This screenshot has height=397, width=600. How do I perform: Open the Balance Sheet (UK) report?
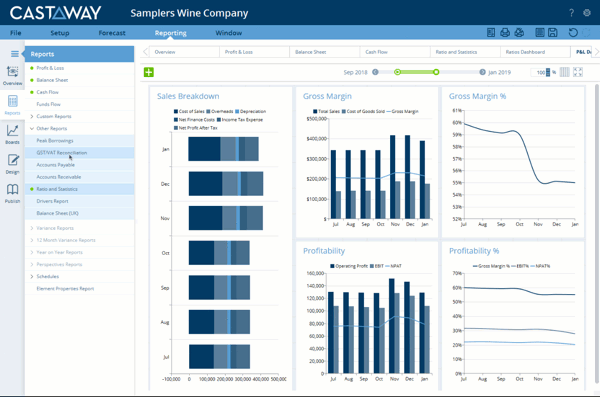80,213
